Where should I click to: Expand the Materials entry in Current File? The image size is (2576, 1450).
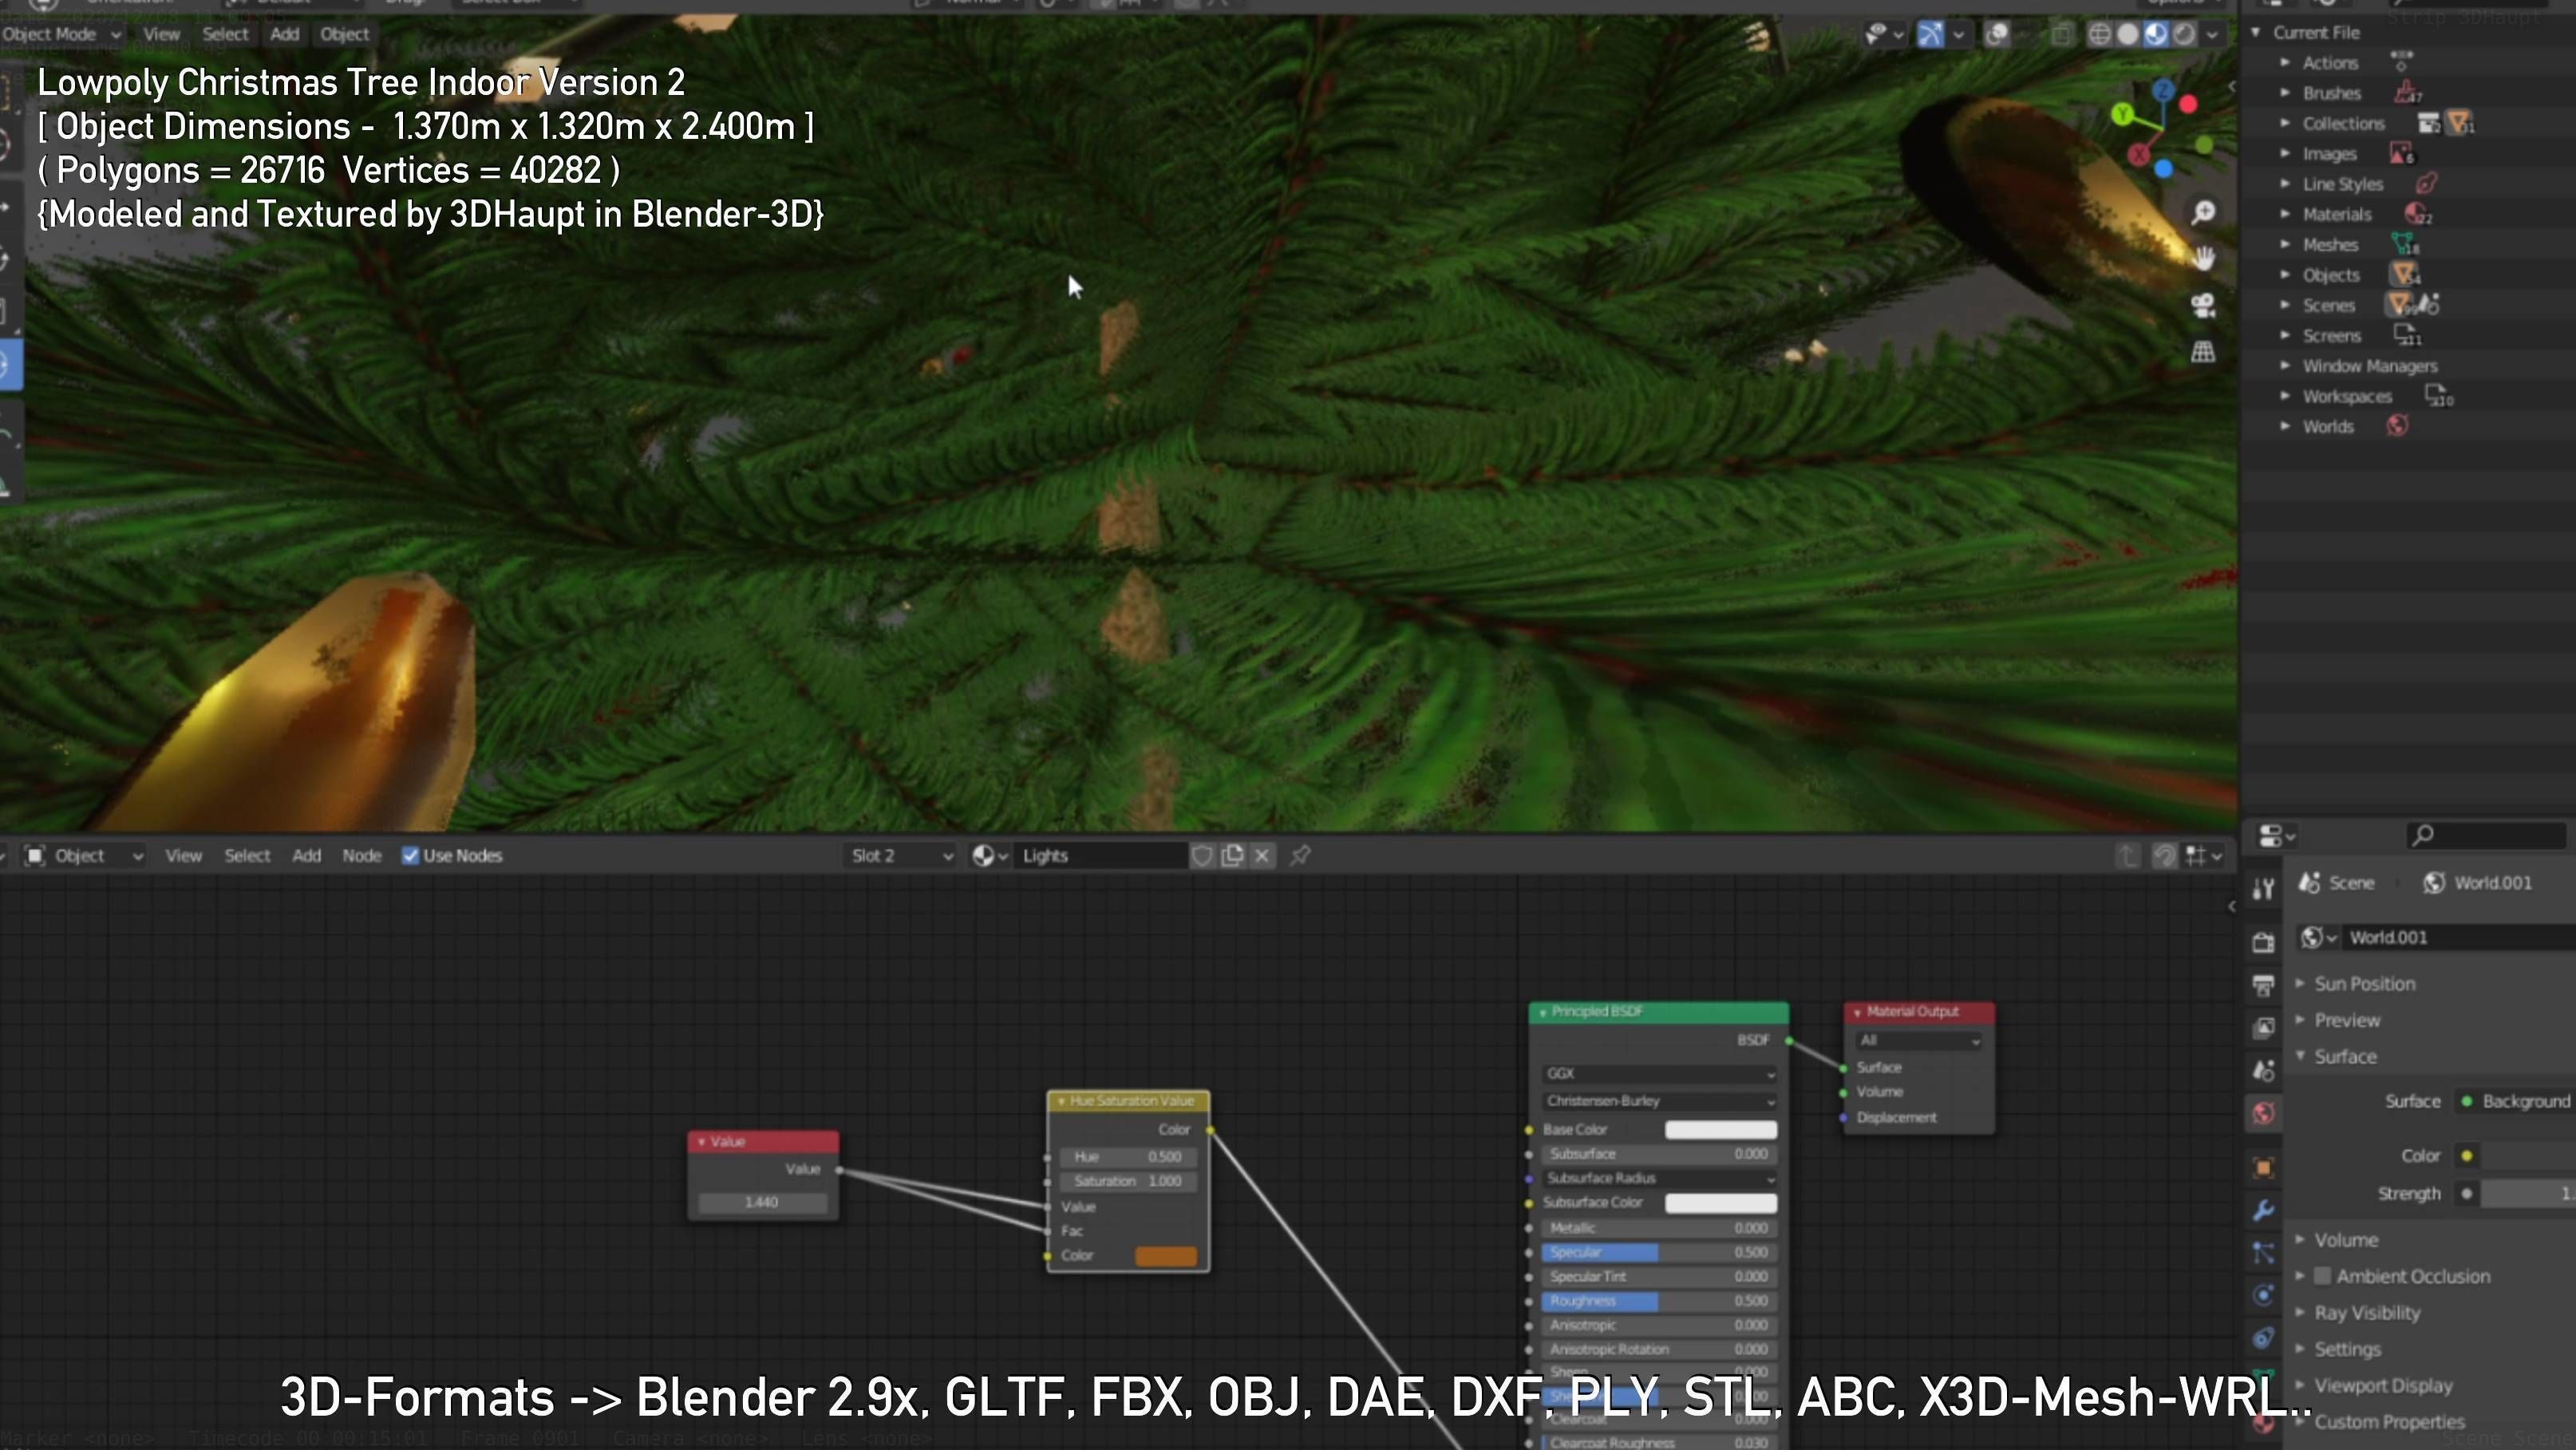(2285, 214)
